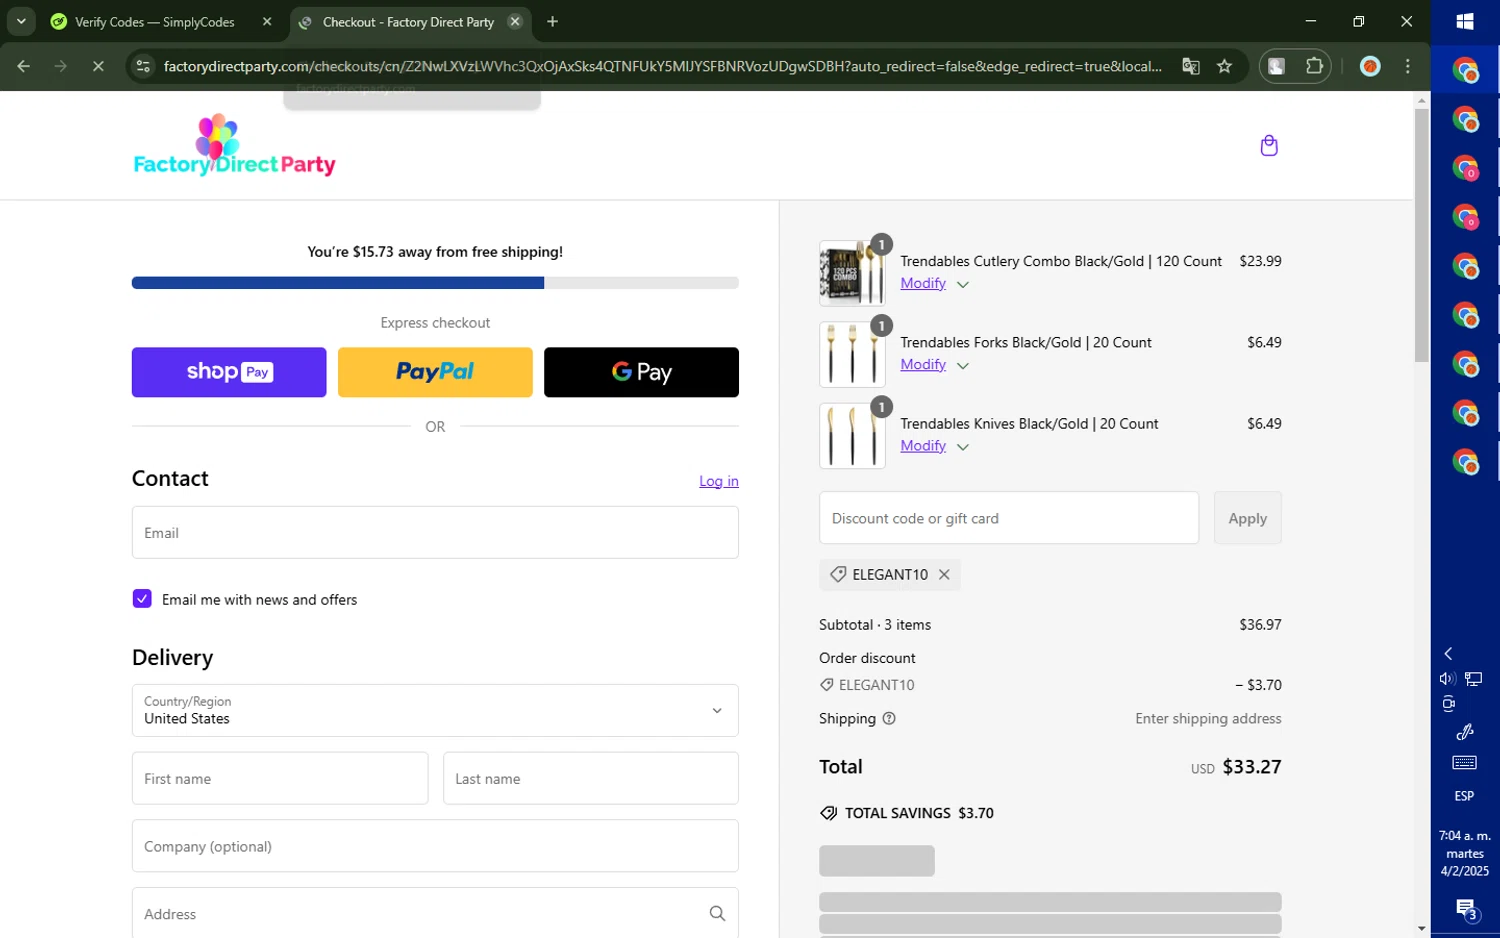Uncheck Email me with news and offers
This screenshot has width=1500, height=938.
(142, 599)
